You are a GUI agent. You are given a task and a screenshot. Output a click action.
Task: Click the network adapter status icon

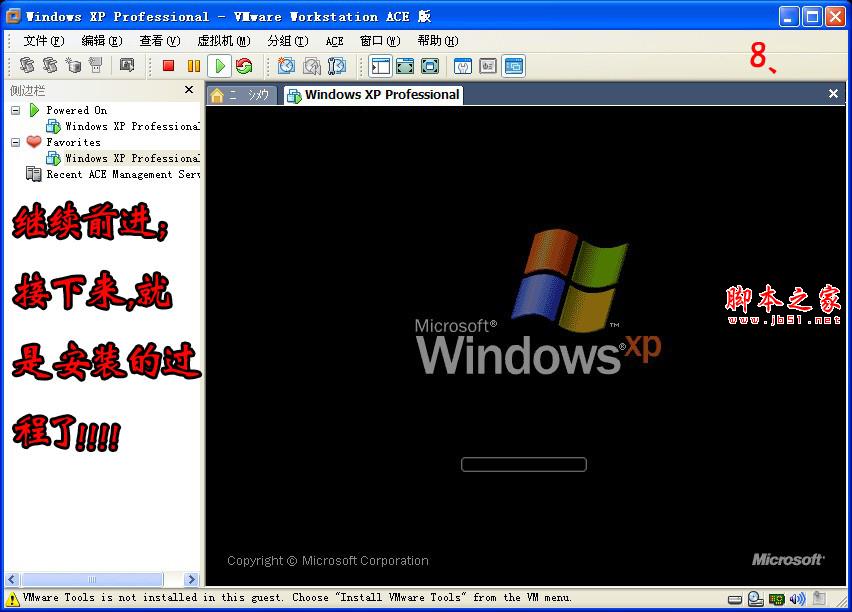coord(776,599)
